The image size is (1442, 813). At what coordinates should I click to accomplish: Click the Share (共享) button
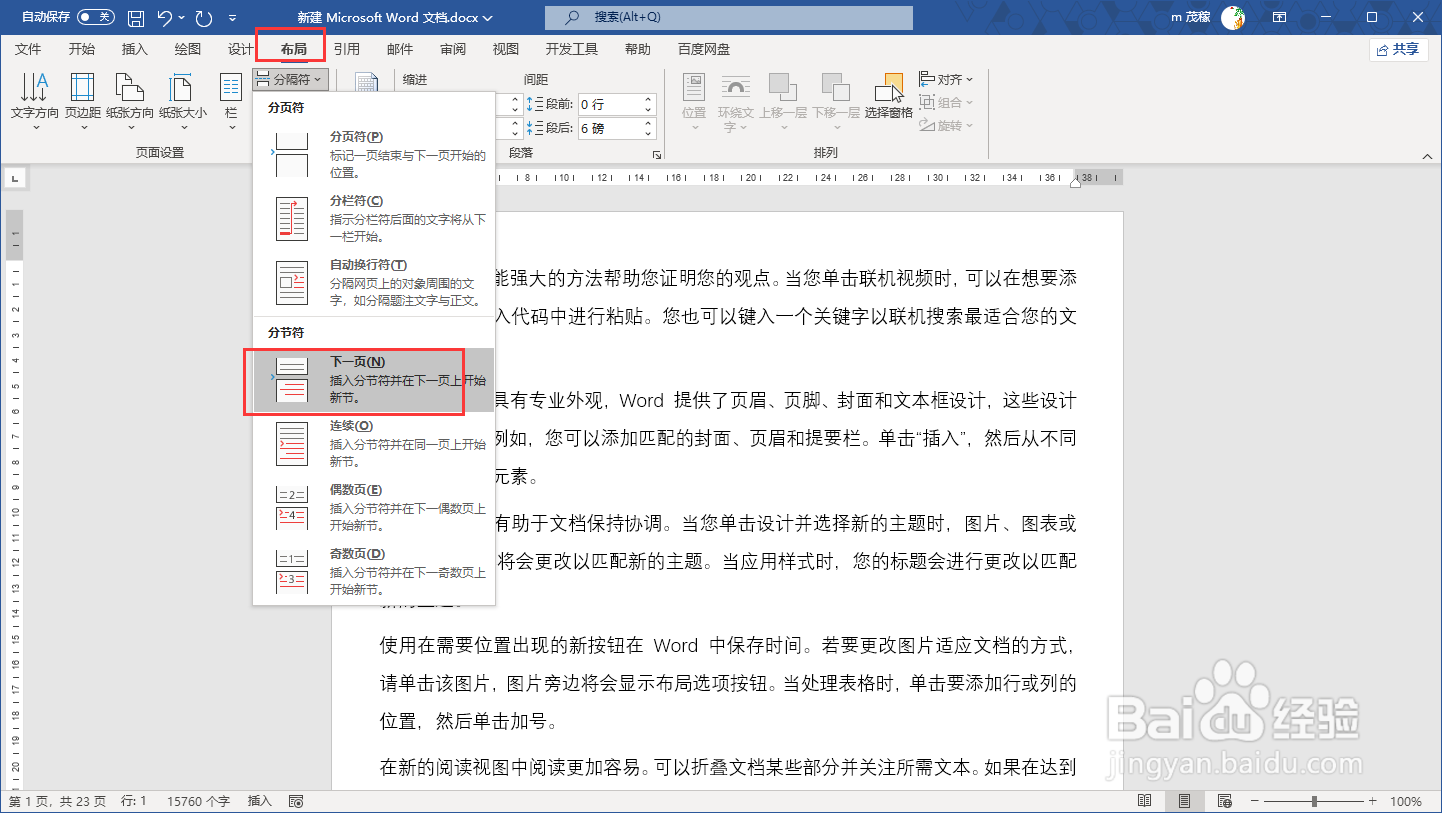(x=1398, y=49)
